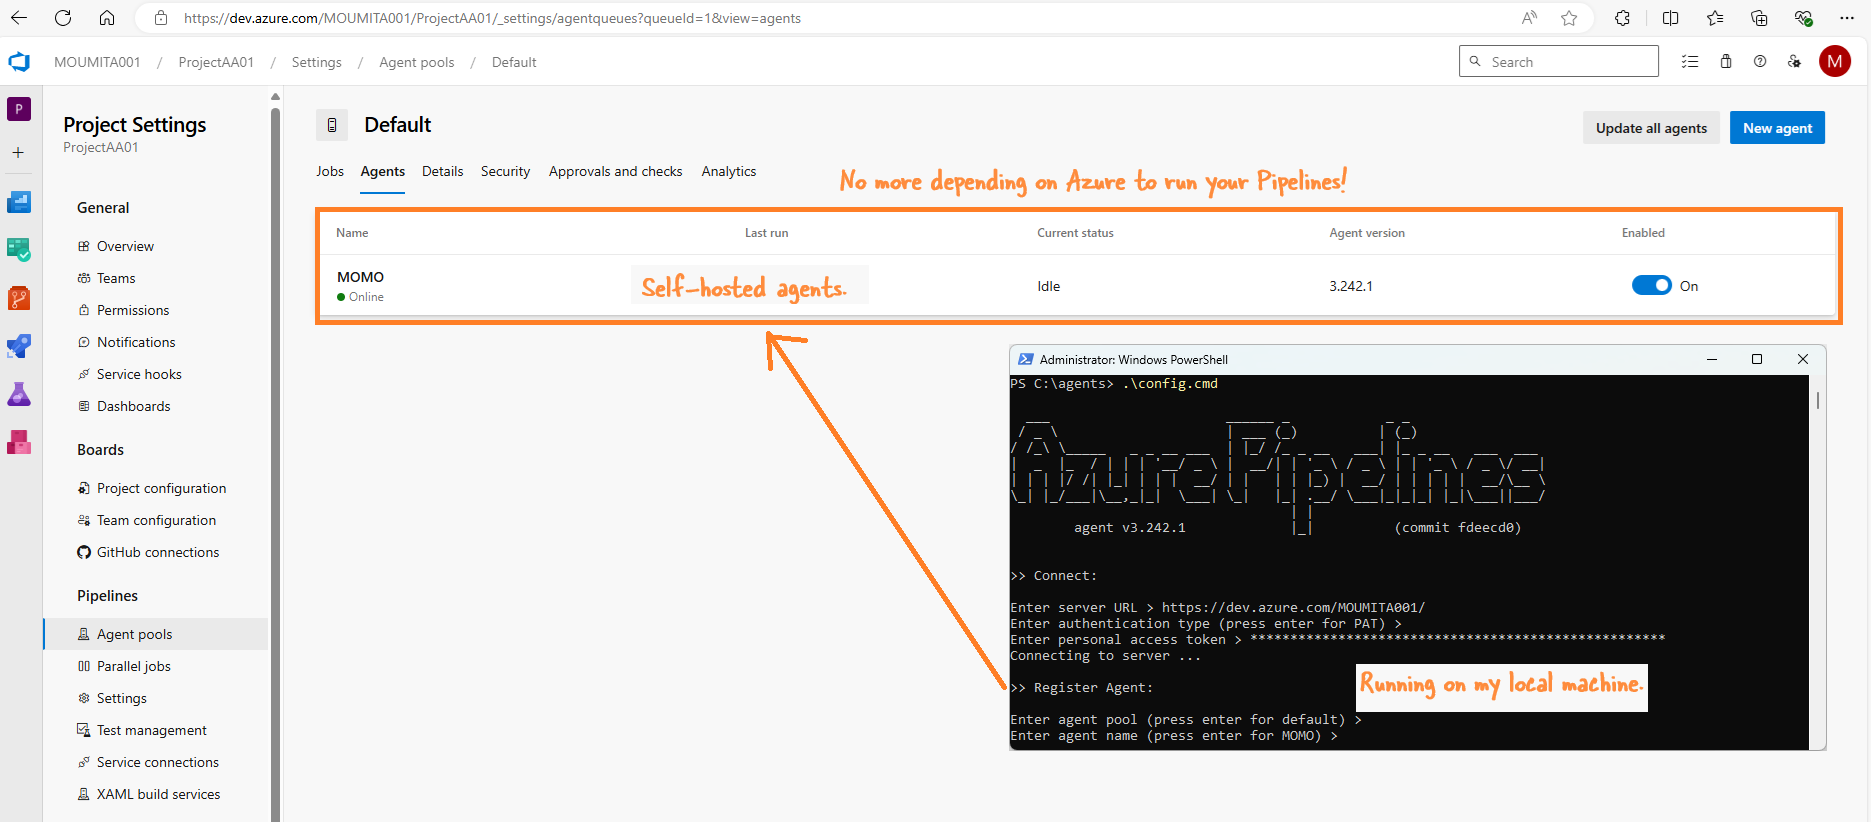
Task: Go to MOUMITA001 breadcrumb link
Action: (x=97, y=62)
